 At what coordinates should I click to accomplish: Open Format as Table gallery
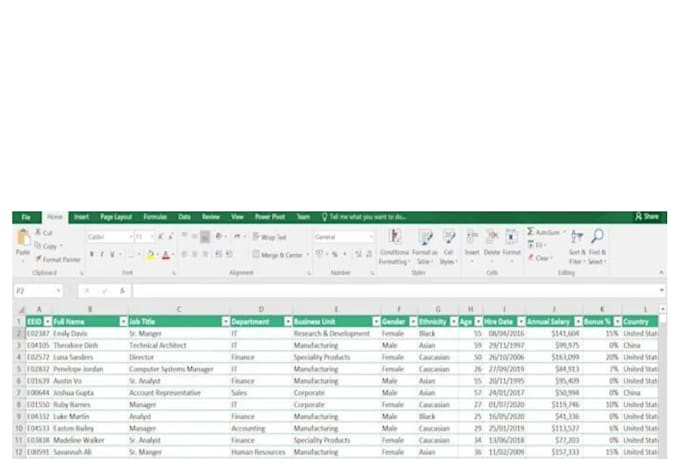425,246
